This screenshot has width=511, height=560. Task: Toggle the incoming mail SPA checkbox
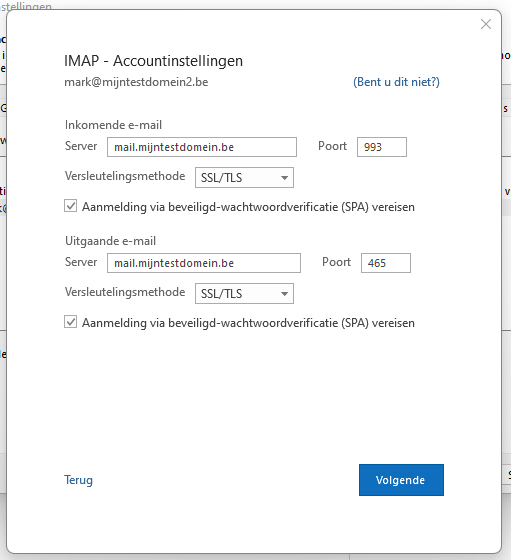pyautogui.click(x=70, y=206)
